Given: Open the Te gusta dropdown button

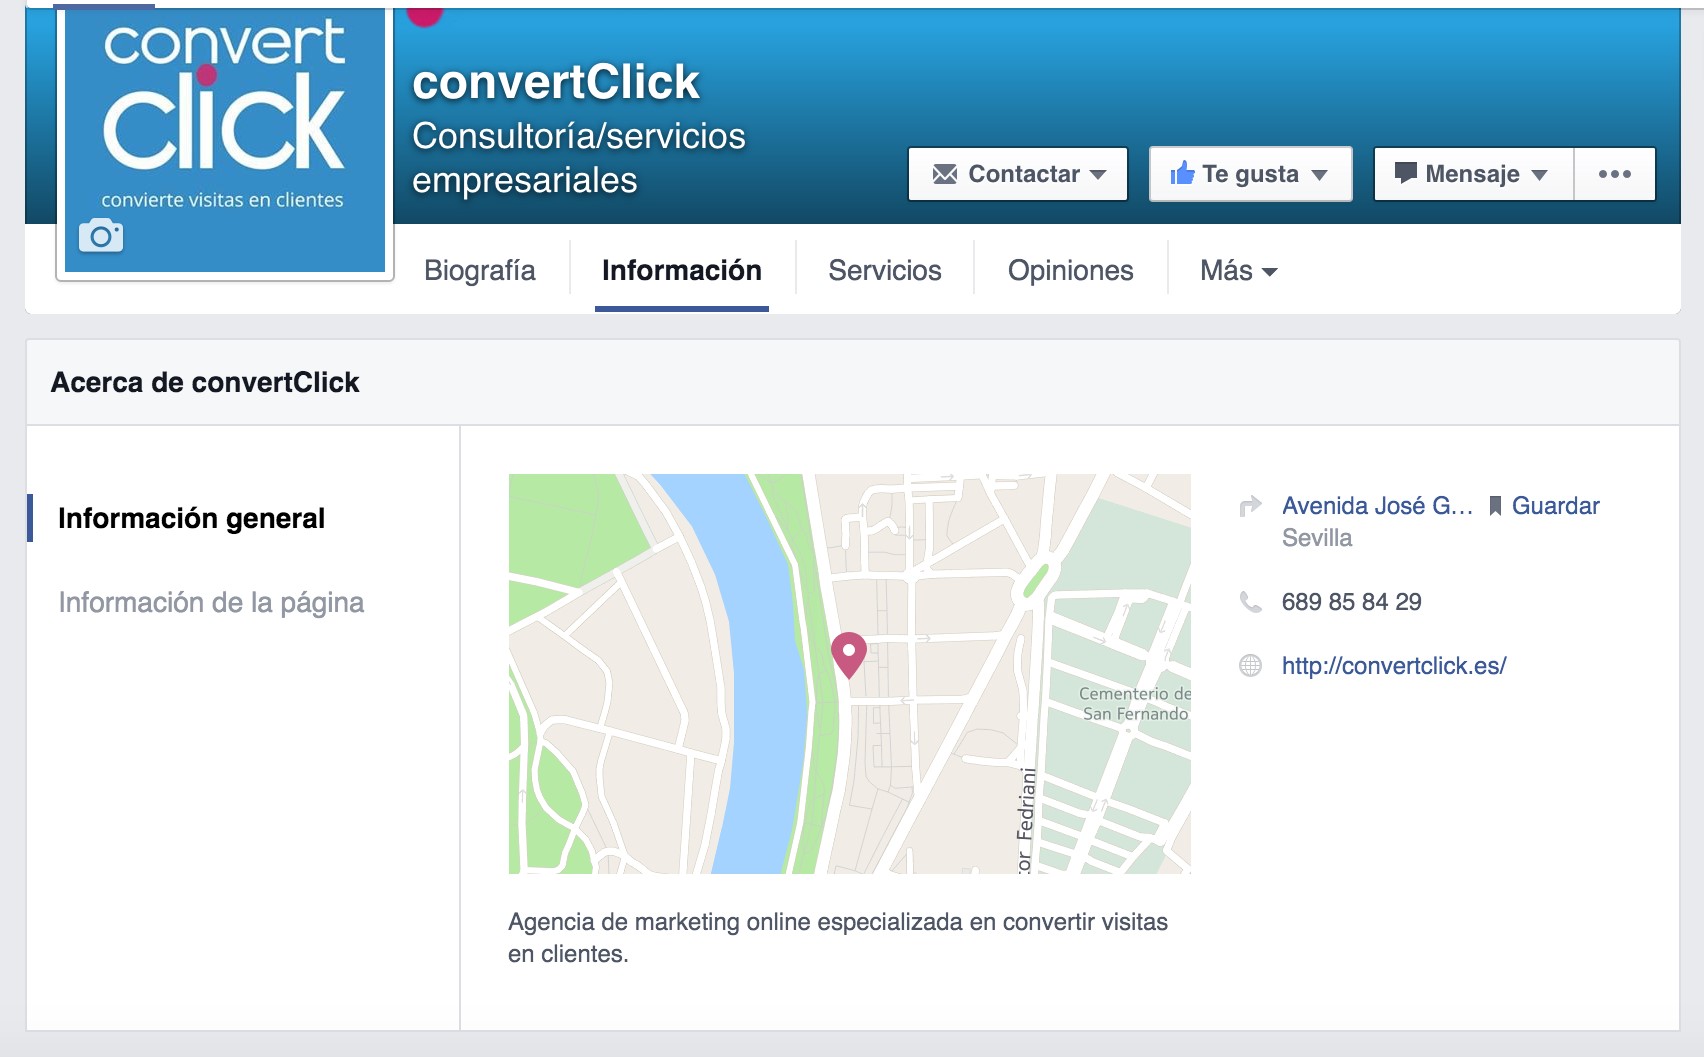Looking at the screenshot, I should tap(1250, 174).
